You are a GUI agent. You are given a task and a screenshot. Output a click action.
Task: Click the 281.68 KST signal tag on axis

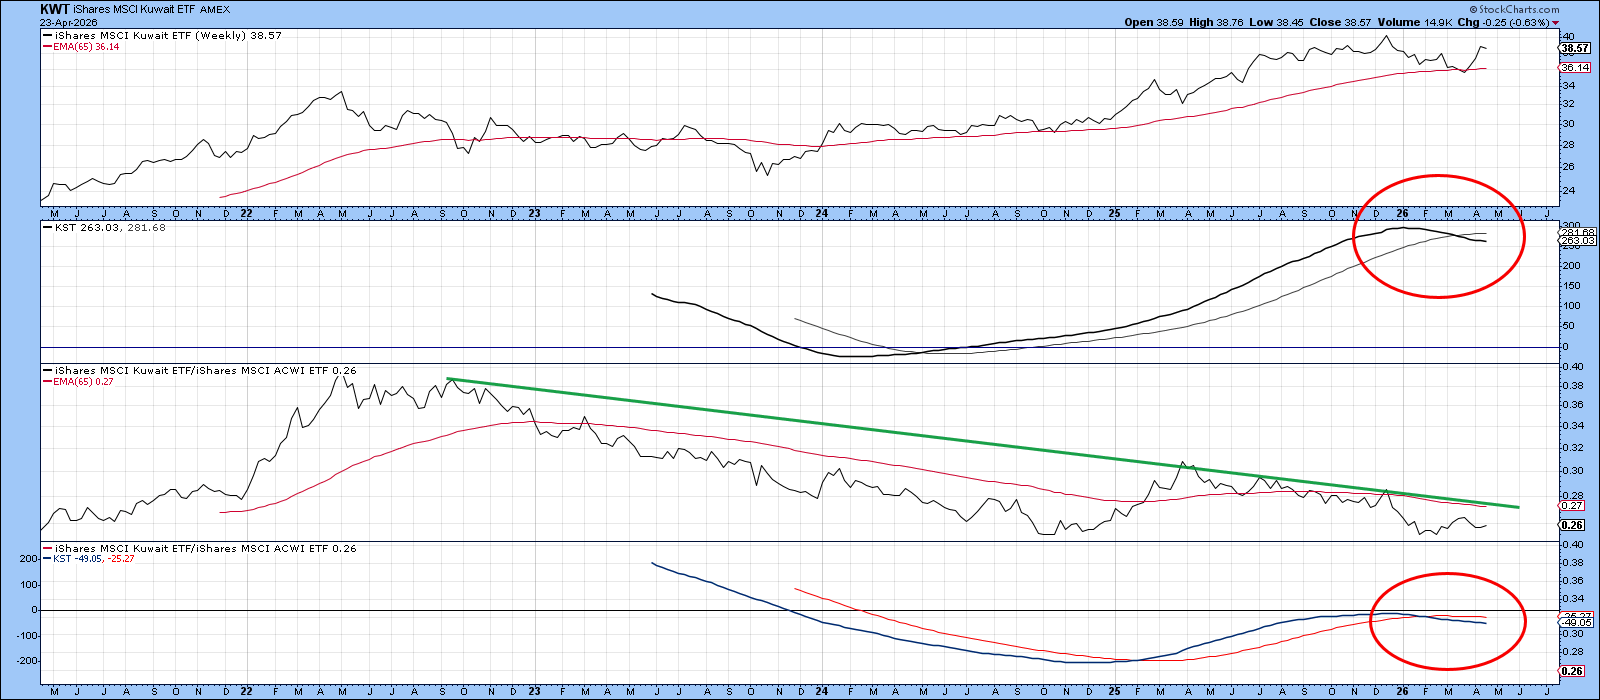click(1575, 232)
